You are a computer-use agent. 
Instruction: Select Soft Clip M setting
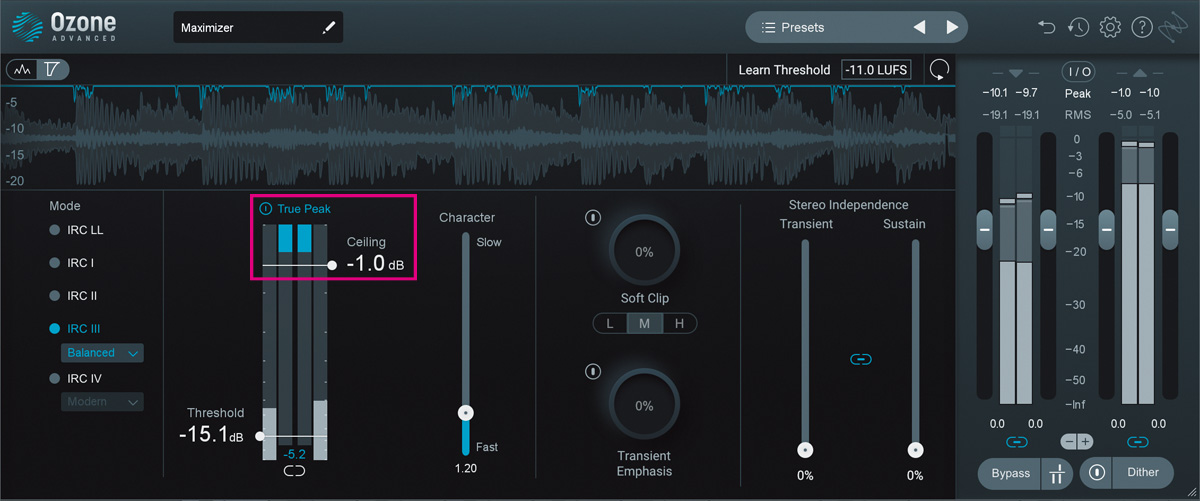click(645, 323)
